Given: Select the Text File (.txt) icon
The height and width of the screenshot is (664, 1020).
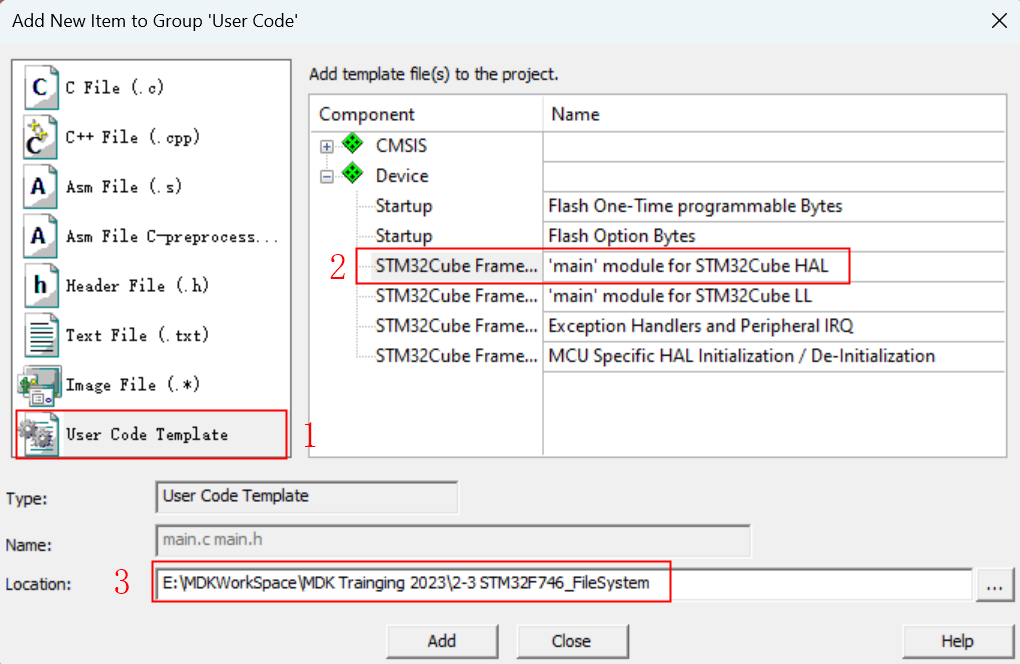Looking at the screenshot, I should (40, 335).
